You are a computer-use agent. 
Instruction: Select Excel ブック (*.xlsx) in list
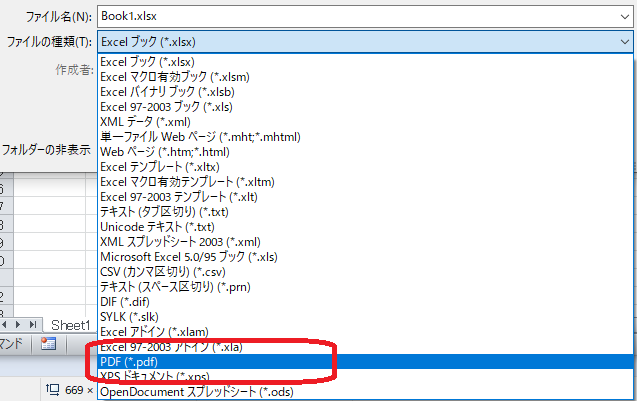[x=366, y=62]
